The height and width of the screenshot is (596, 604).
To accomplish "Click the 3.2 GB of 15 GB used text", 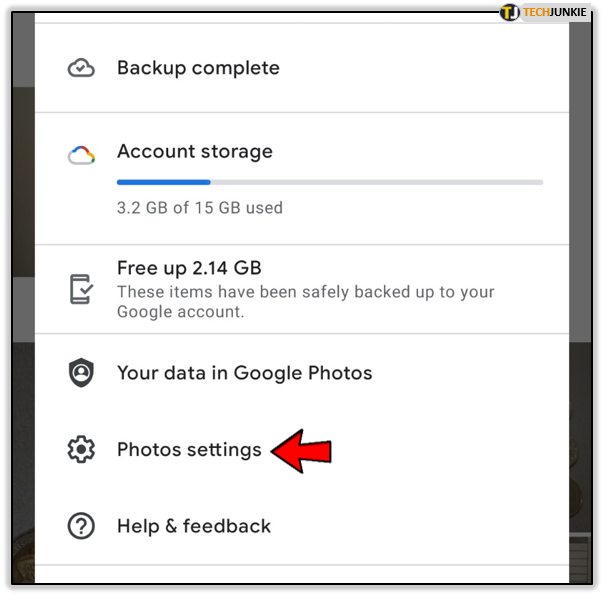I will coord(200,208).
